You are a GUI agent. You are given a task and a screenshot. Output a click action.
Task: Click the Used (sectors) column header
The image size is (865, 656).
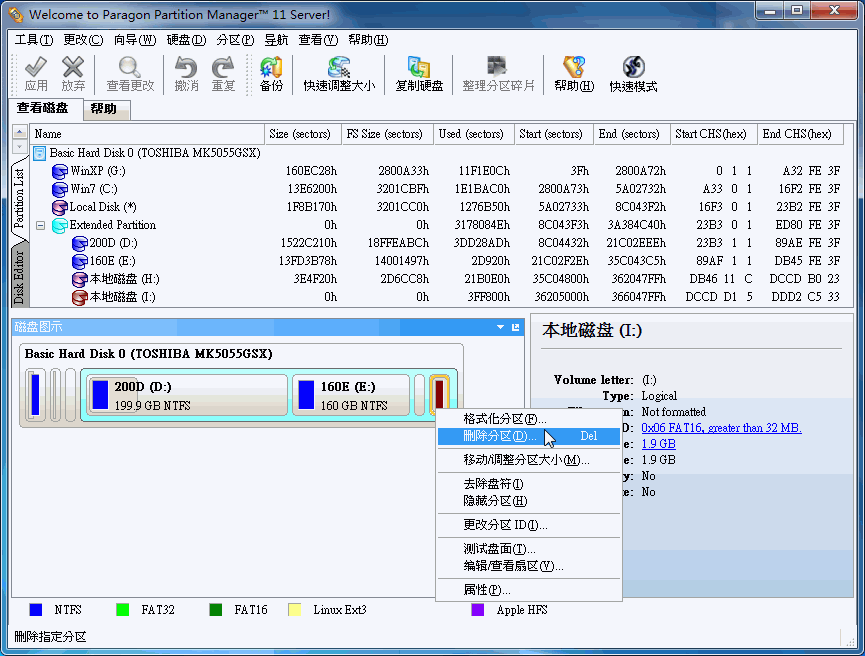tap(474, 134)
